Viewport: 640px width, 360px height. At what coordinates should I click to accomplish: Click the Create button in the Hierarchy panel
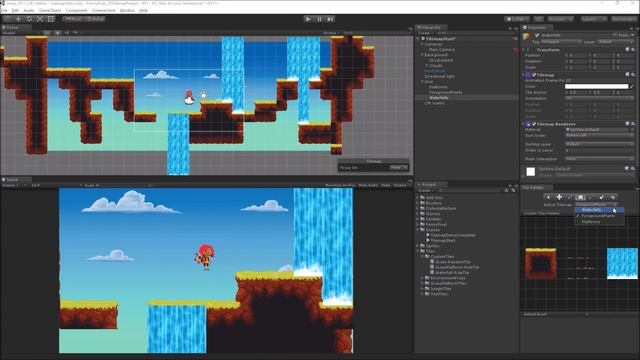(x=425, y=33)
